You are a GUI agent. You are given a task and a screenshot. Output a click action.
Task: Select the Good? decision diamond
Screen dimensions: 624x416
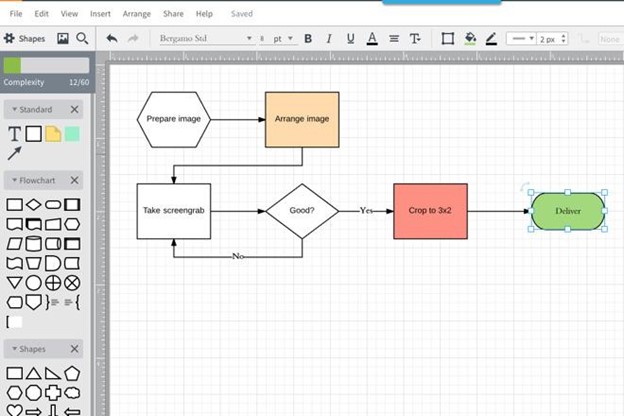[x=302, y=211]
